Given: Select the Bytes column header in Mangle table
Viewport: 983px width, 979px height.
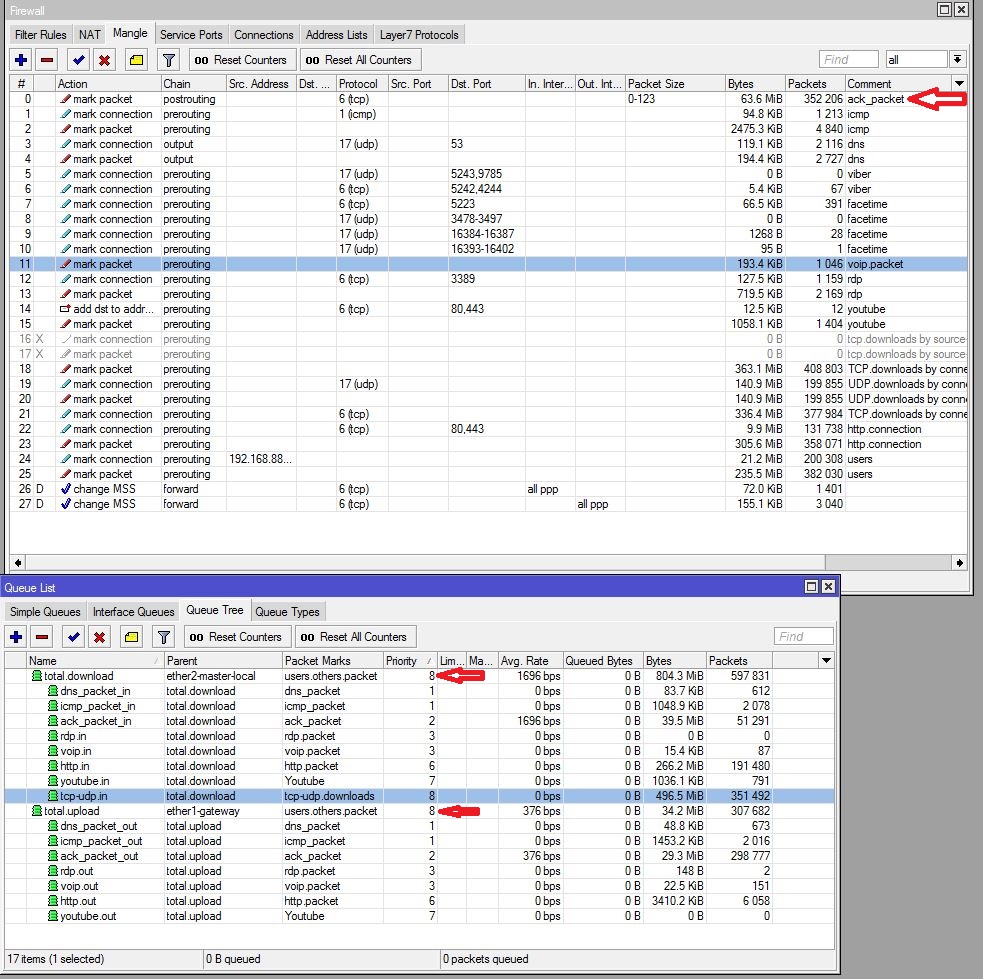Looking at the screenshot, I should point(755,83).
